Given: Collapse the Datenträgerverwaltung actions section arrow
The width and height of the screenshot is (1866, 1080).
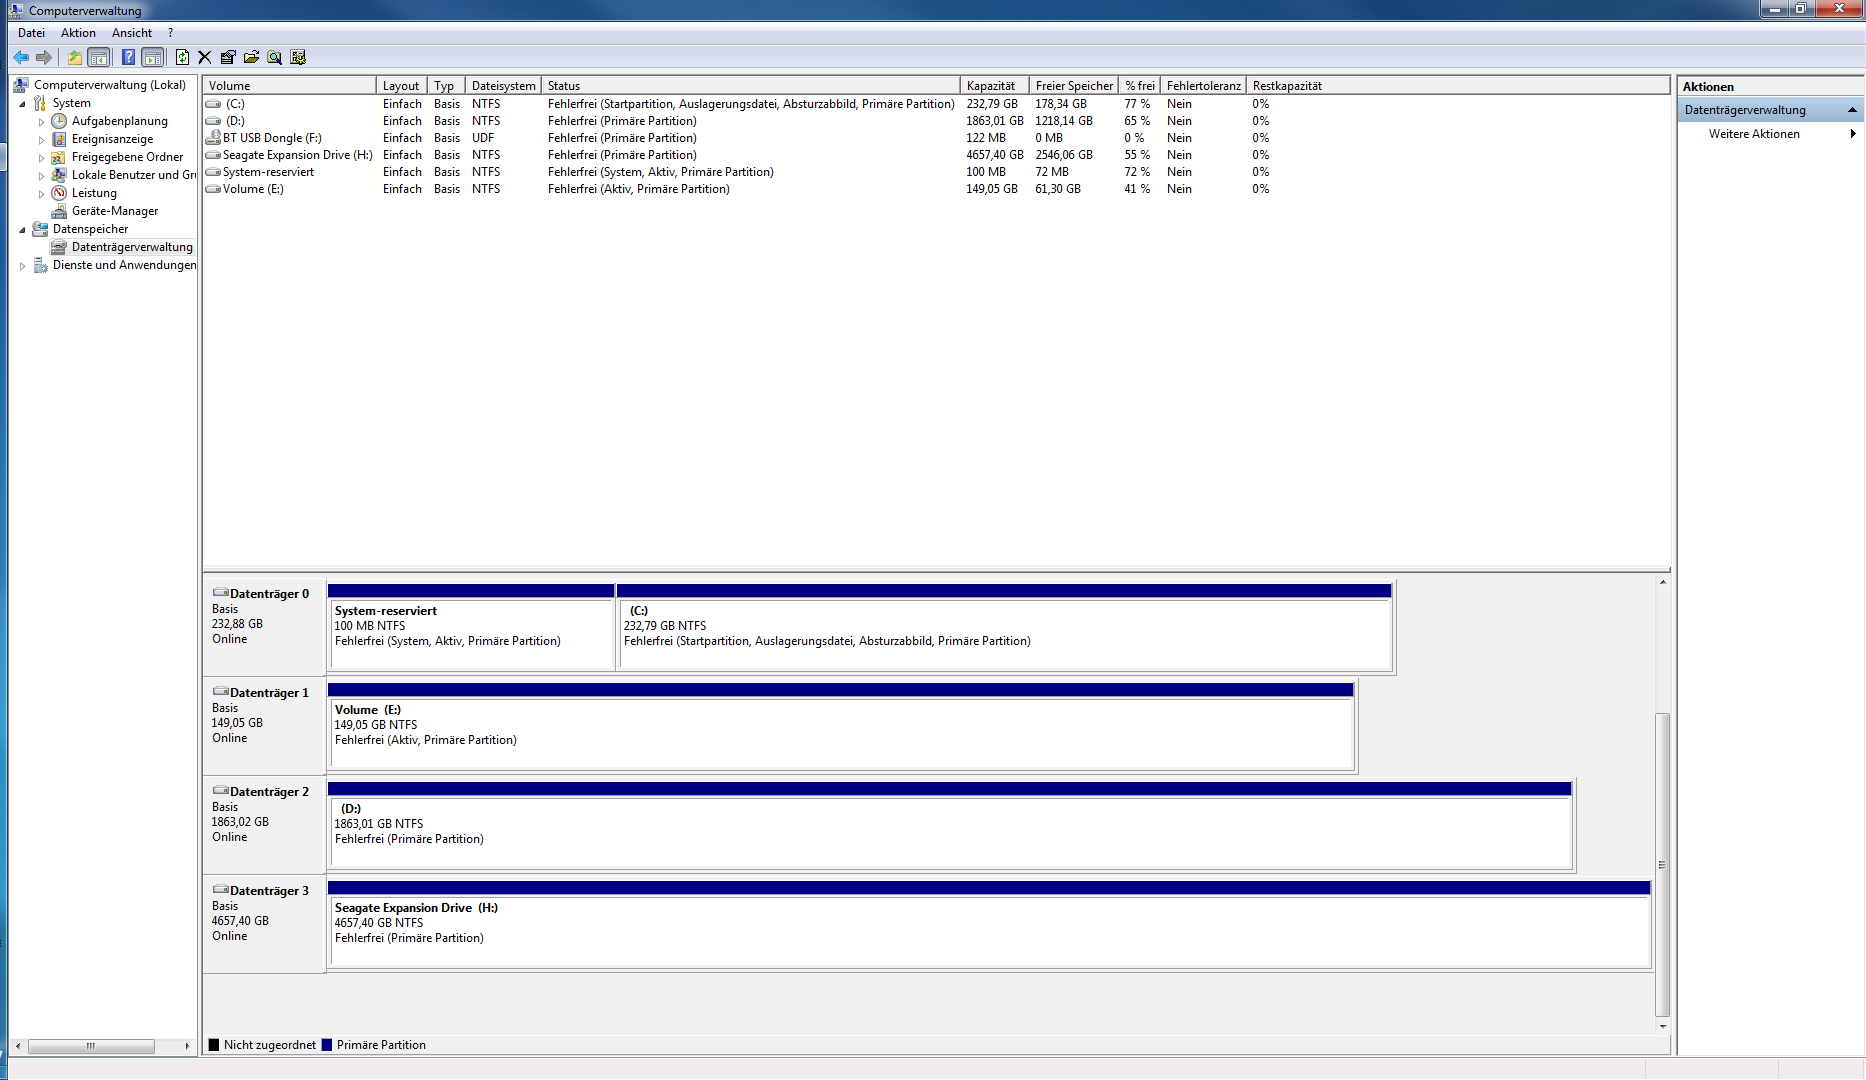Looking at the screenshot, I should pyautogui.click(x=1852, y=110).
